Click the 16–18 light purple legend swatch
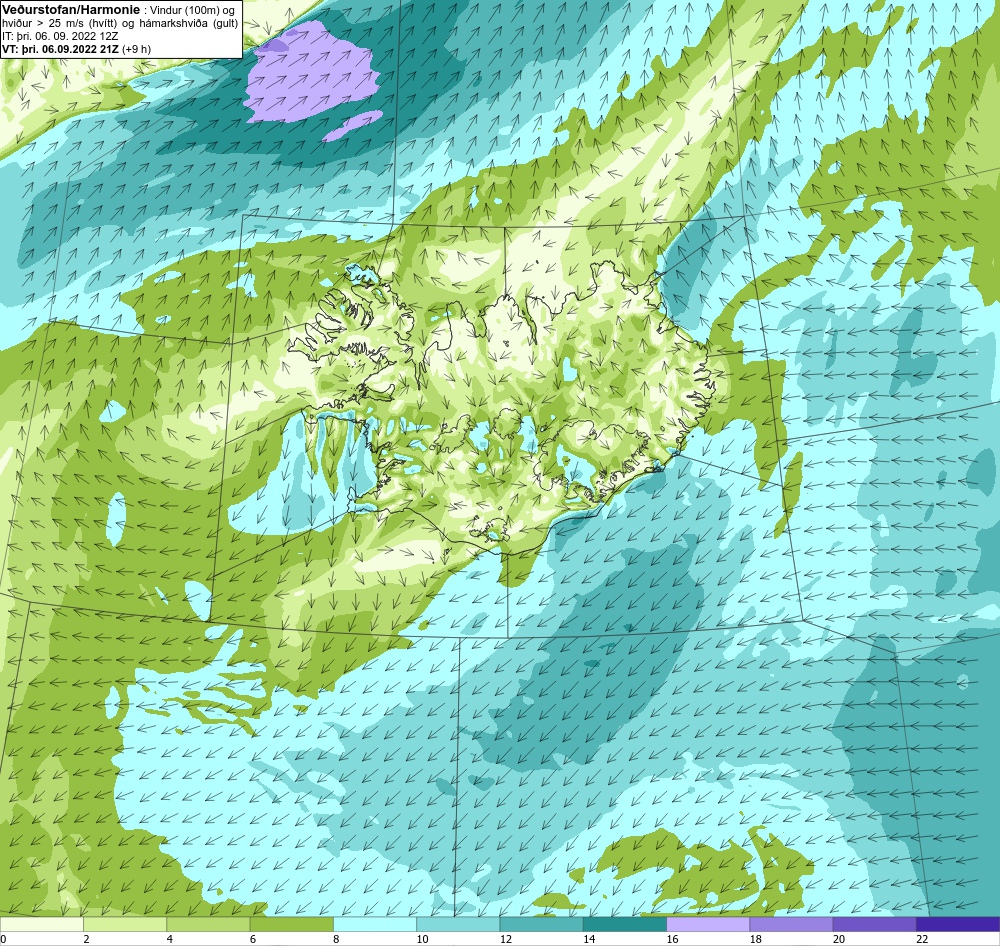This screenshot has width=1000, height=946. point(708,924)
